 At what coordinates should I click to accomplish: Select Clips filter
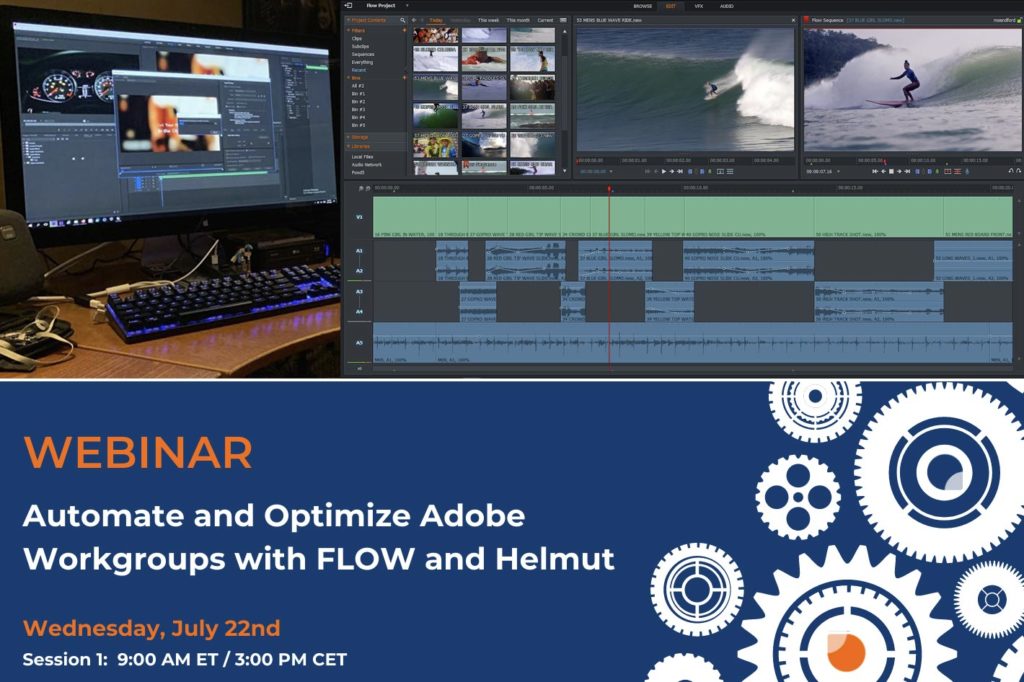pos(357,39)
